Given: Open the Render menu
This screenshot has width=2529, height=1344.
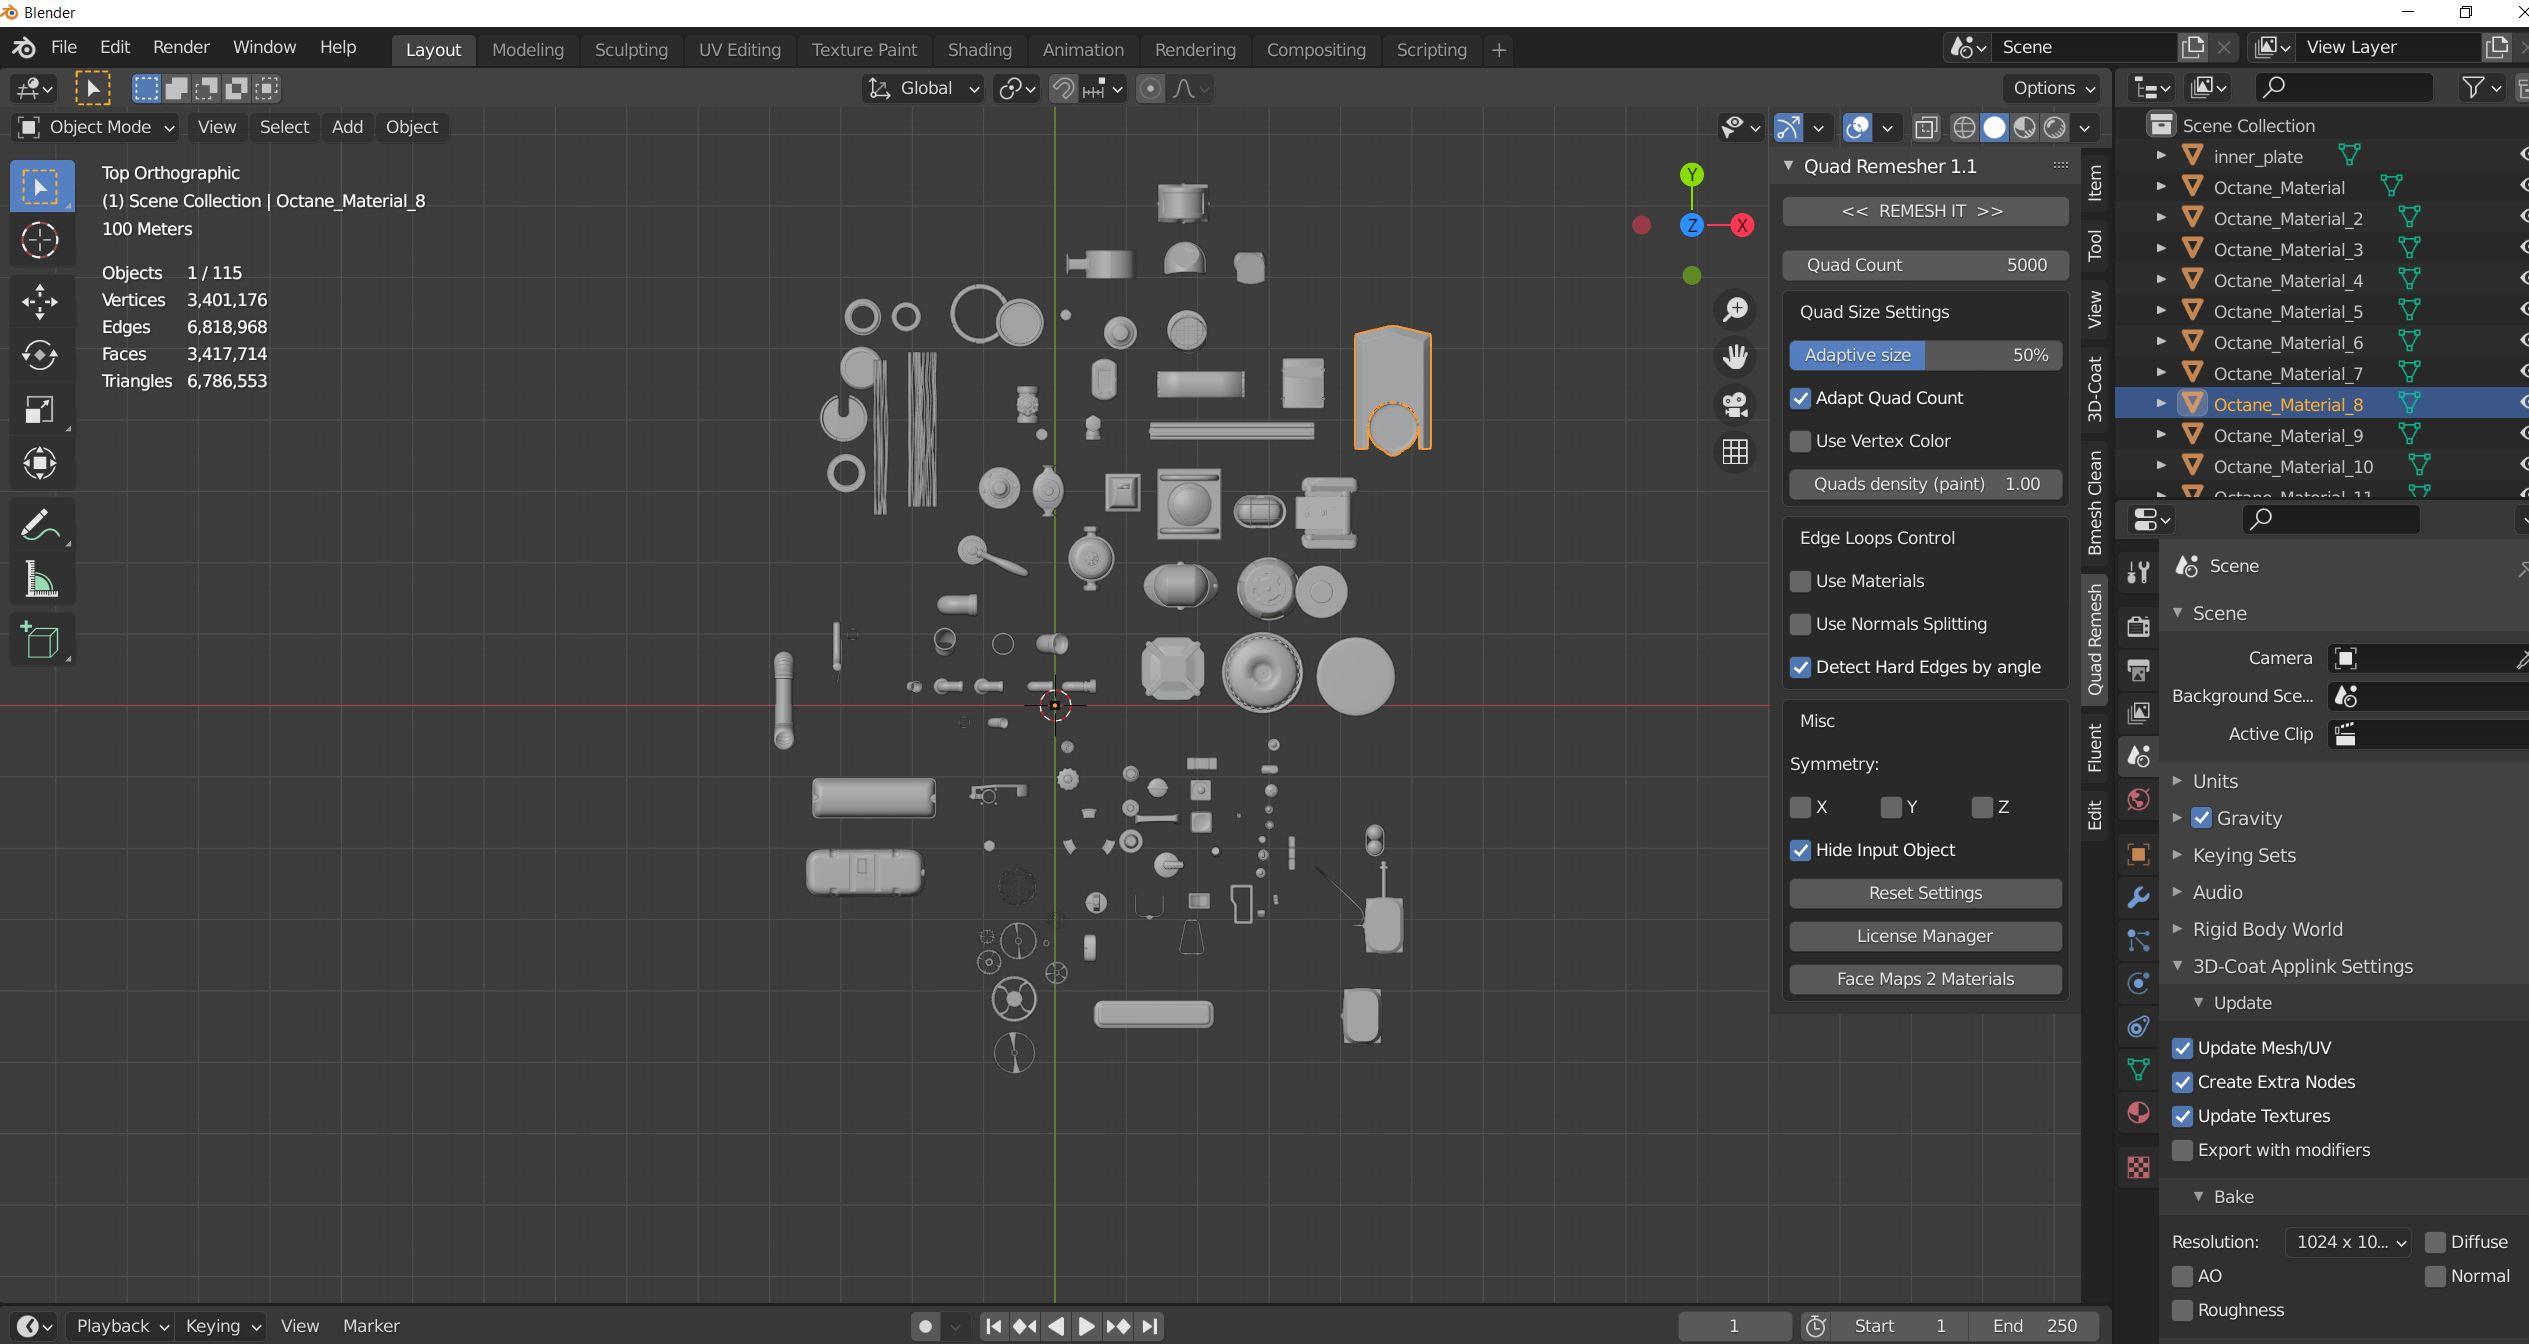Looking at the screenshot, I should (x=180, y=46).
